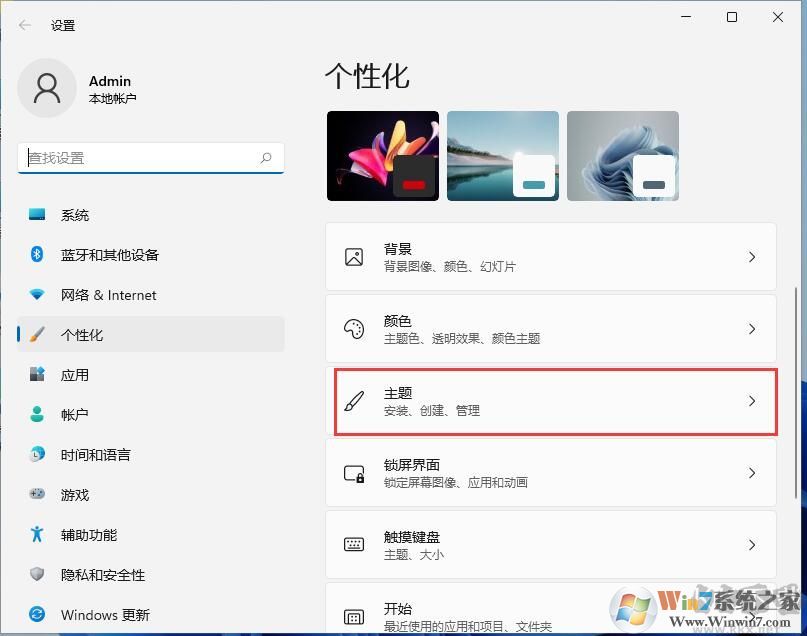Click the Bluetooth icon next to 蓝牙和其他设备
This screenshot has width=807, height=636.
pos(35,255)
